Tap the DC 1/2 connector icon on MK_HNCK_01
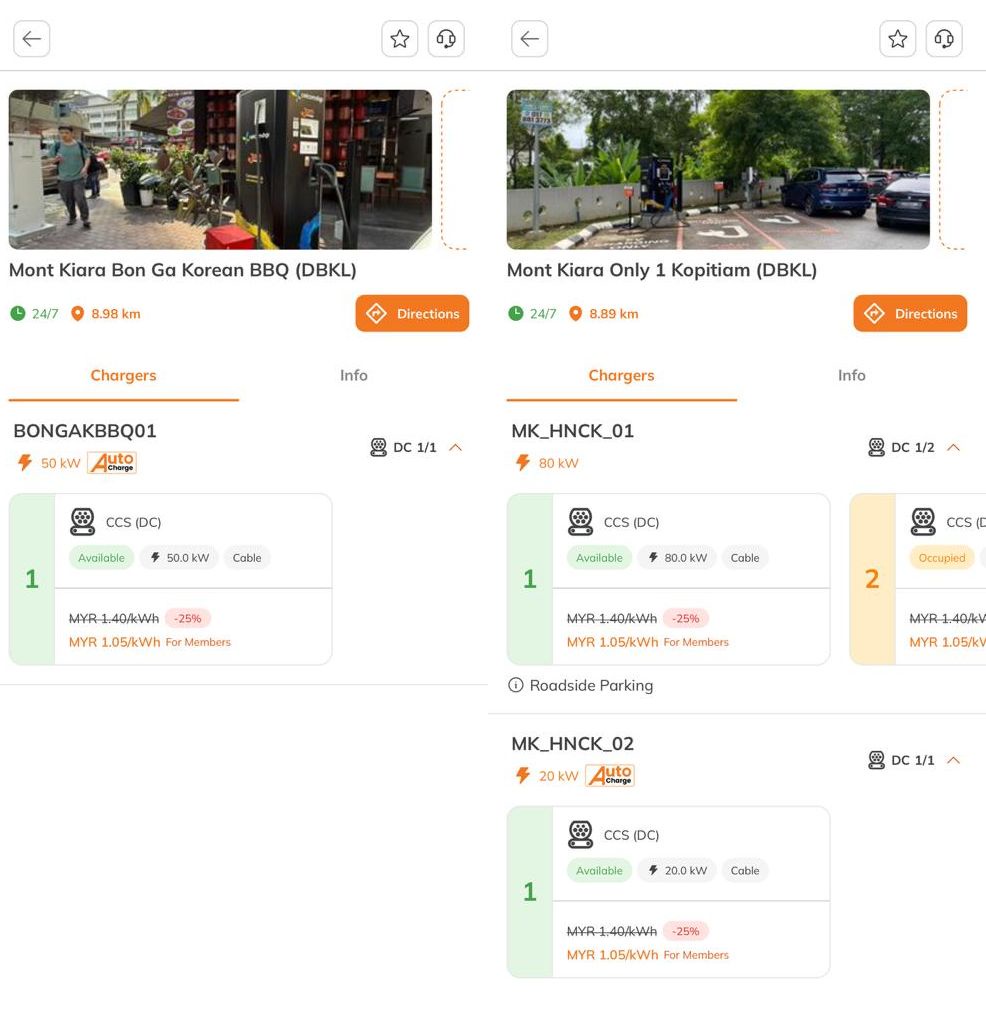 click(x=876, y=447)
